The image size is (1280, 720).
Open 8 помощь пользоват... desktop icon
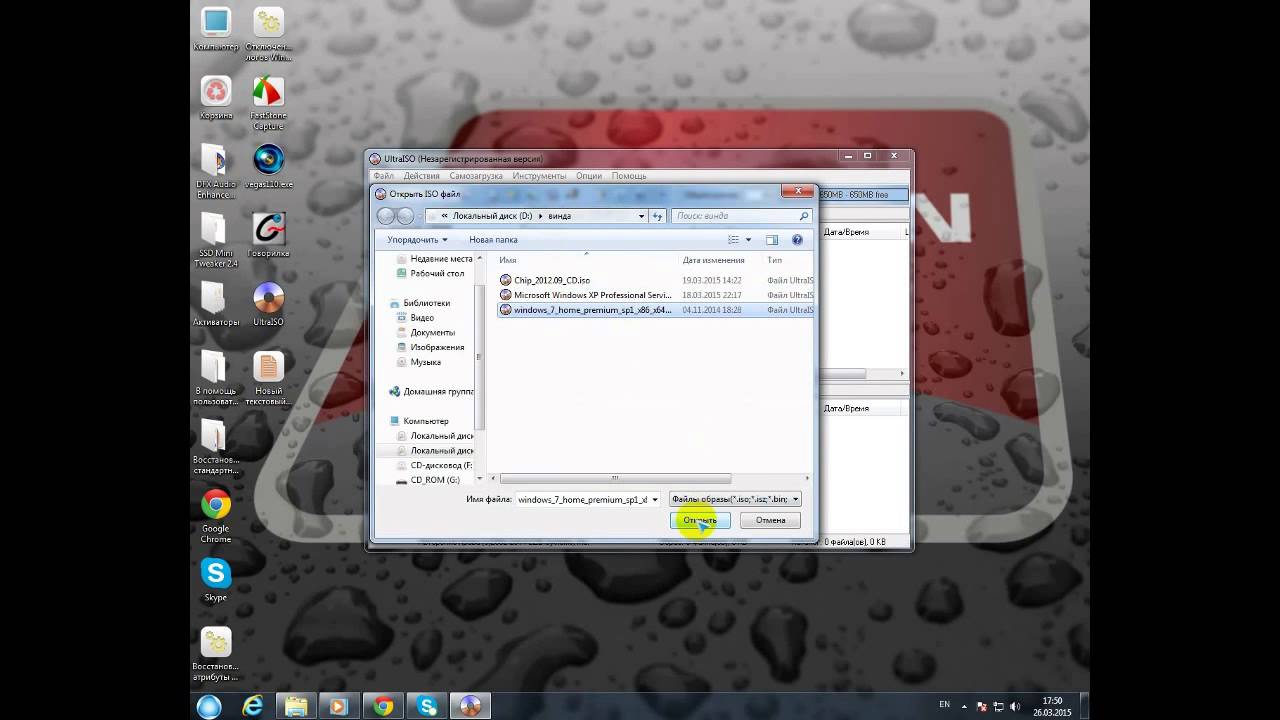click(216, 378)
